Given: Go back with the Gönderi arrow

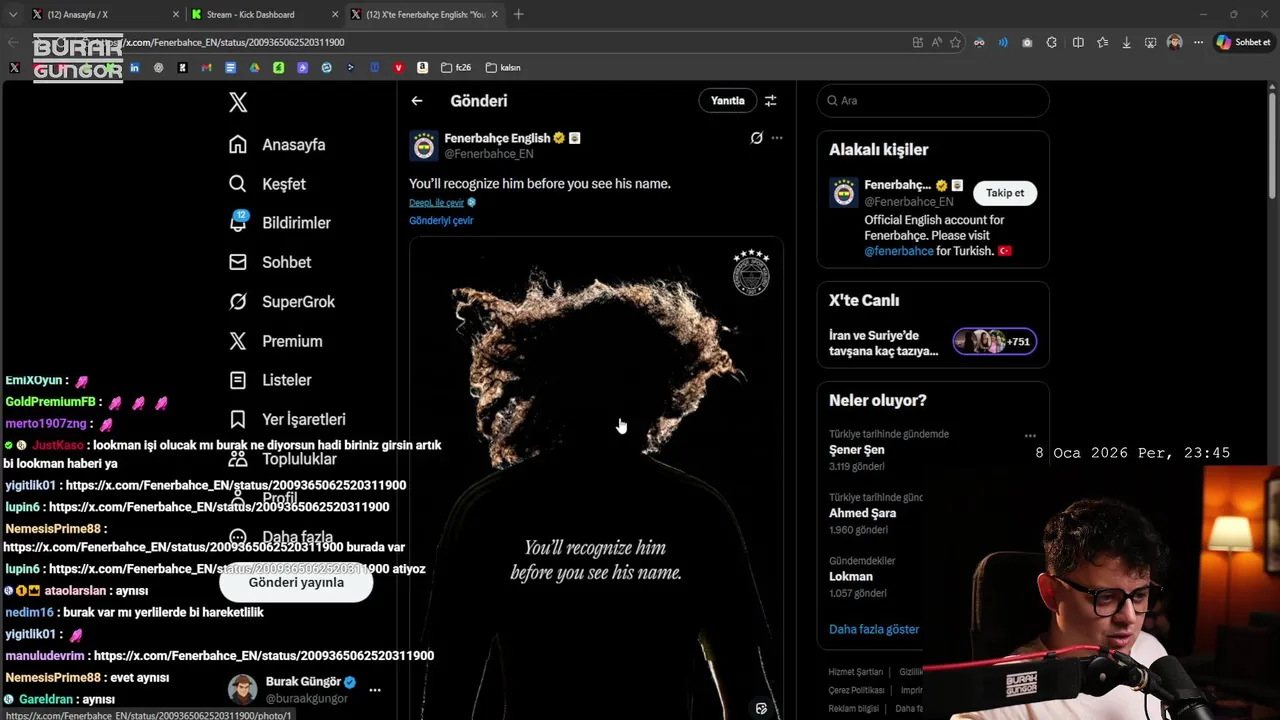Looking at the screenshot, I should click(417, 101).
